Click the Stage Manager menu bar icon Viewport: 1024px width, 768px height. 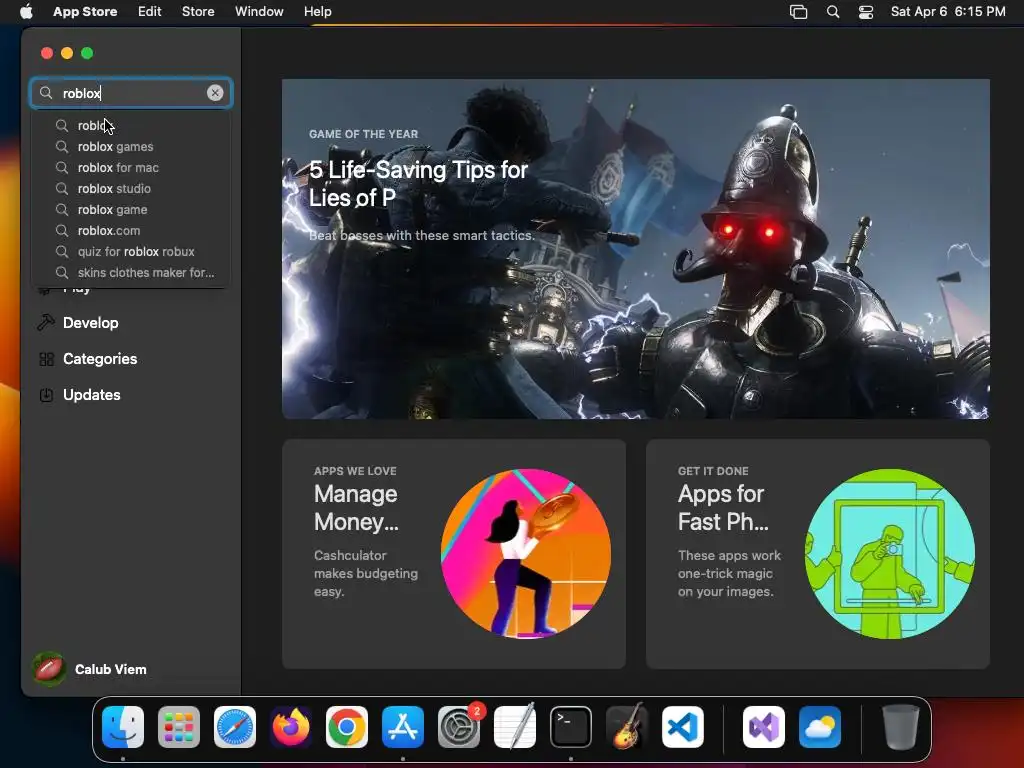tap(798, 12)
